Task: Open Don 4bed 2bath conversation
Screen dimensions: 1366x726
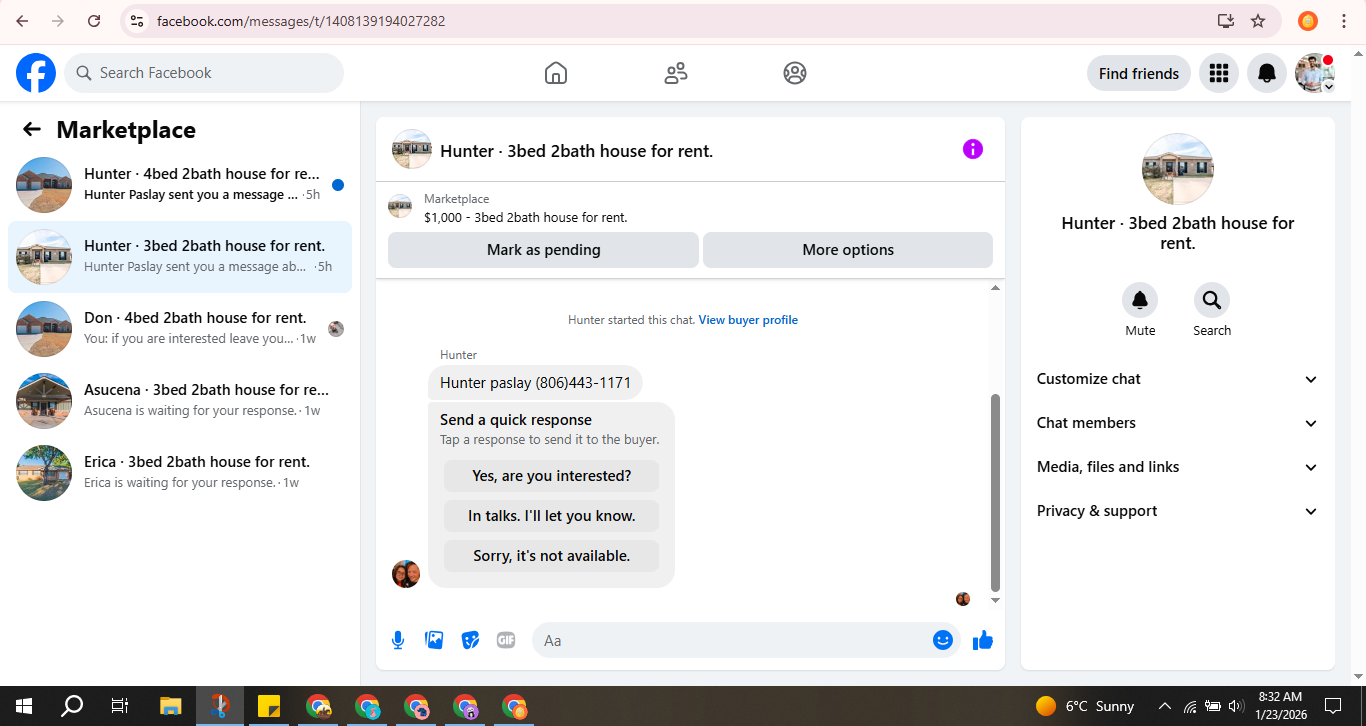Action: [x=180, y=329]
